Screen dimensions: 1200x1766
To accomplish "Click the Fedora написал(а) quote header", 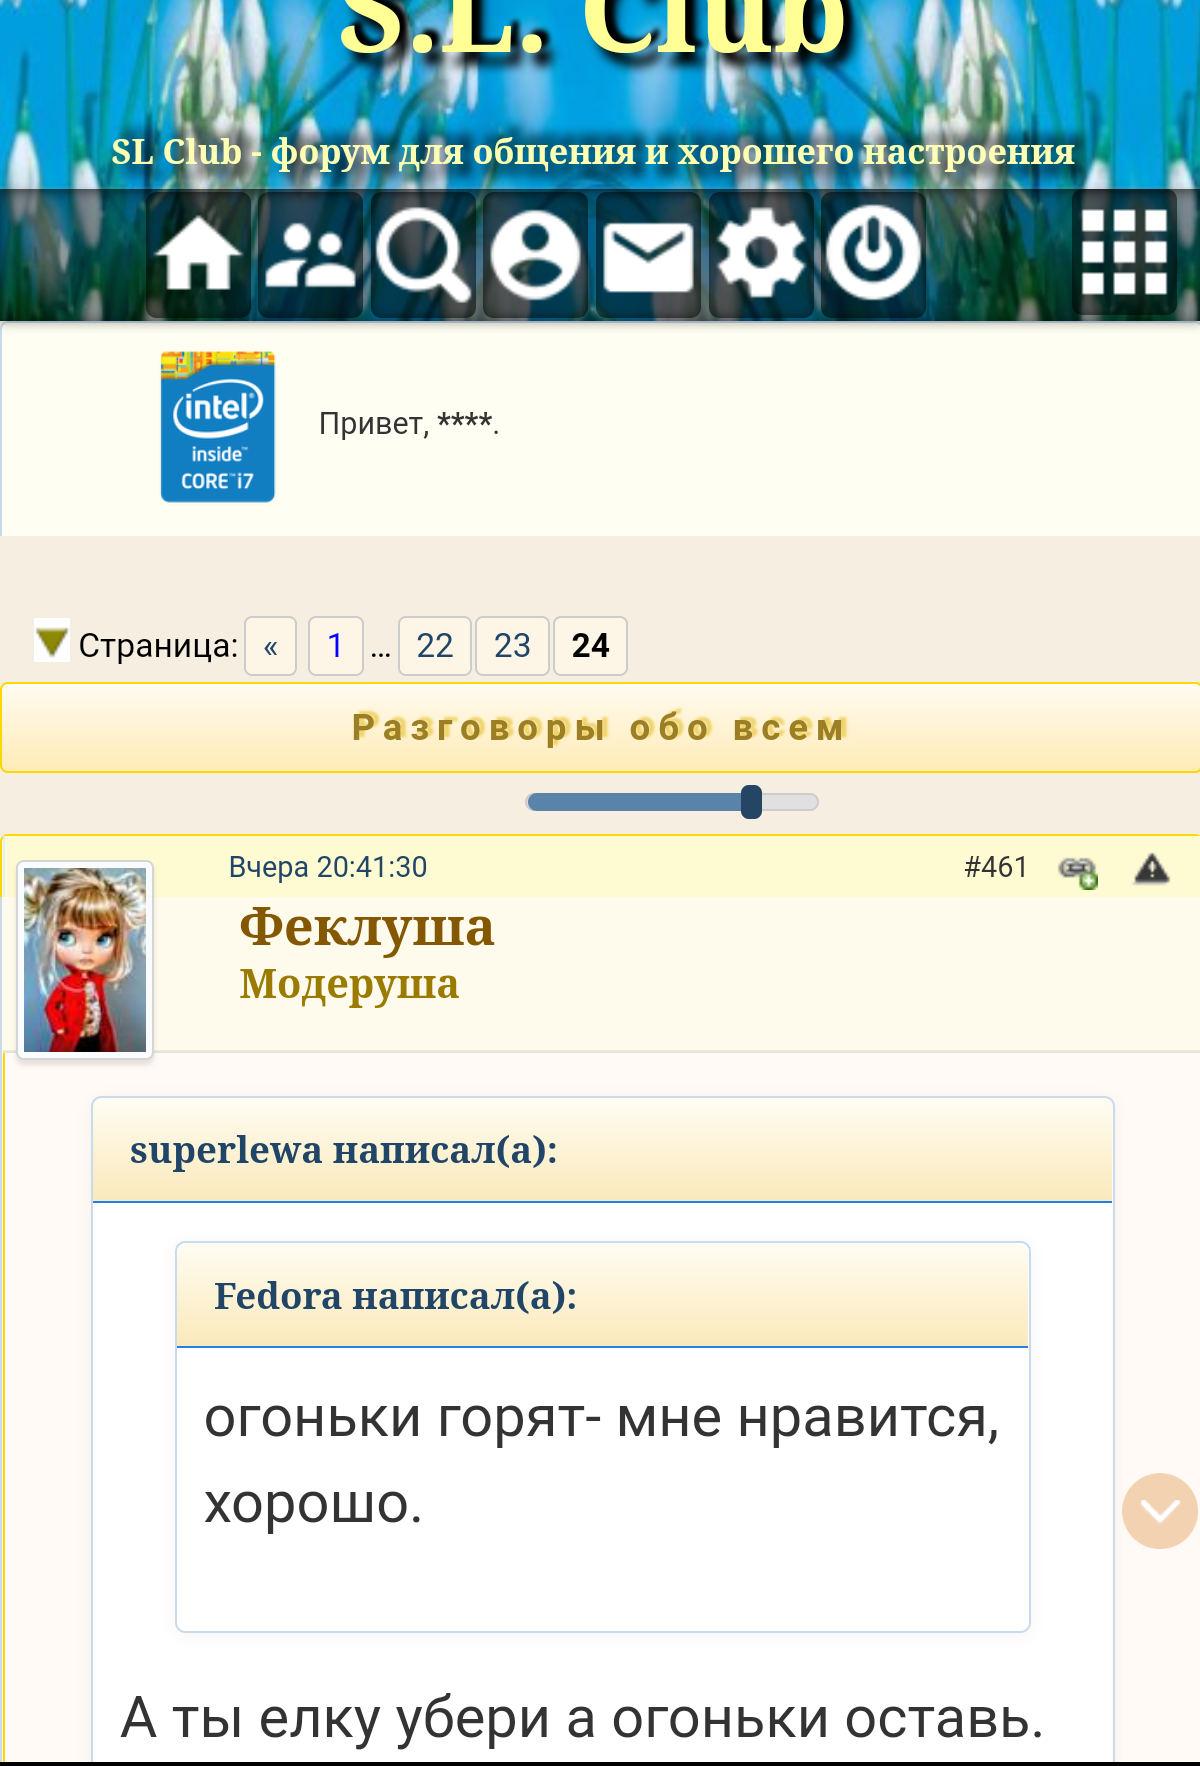I will 603,1296.
